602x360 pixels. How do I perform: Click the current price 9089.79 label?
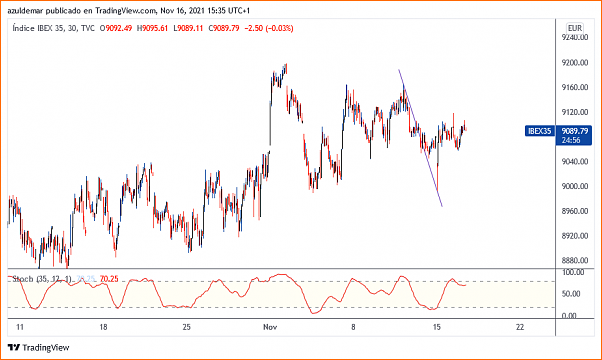pos(575,131)
